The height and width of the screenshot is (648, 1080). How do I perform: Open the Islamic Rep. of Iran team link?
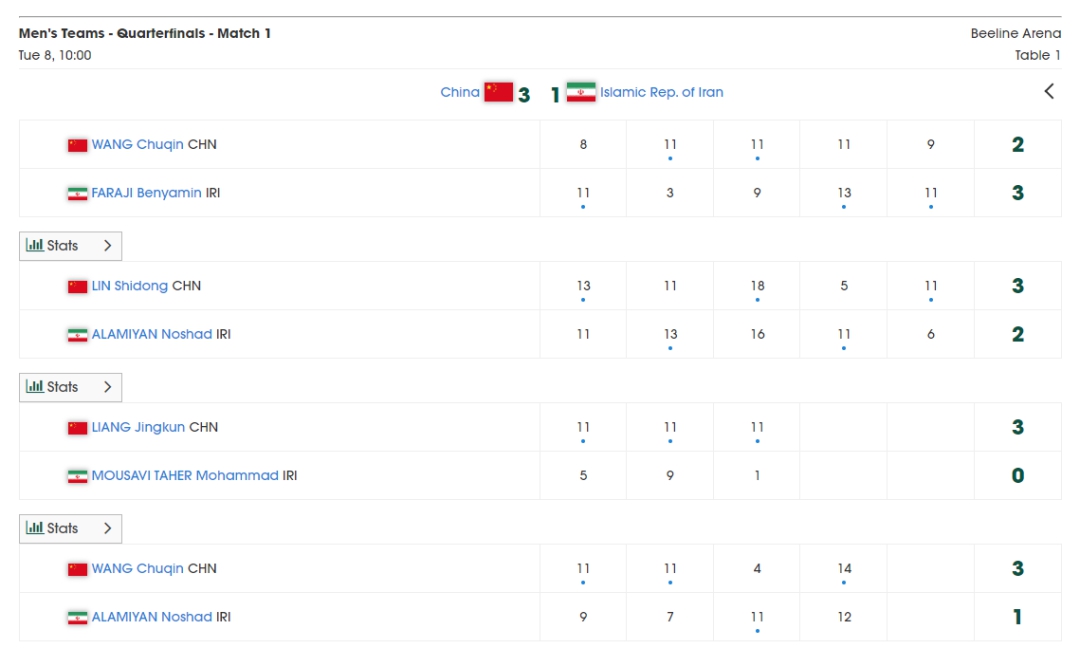(x=661, y=92)
